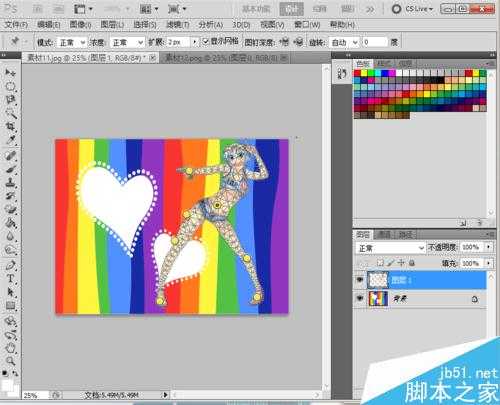The image size is (500, 405).
Task: Open the layer blend mode 正常 dropdown
Action: tap(390, 248)
